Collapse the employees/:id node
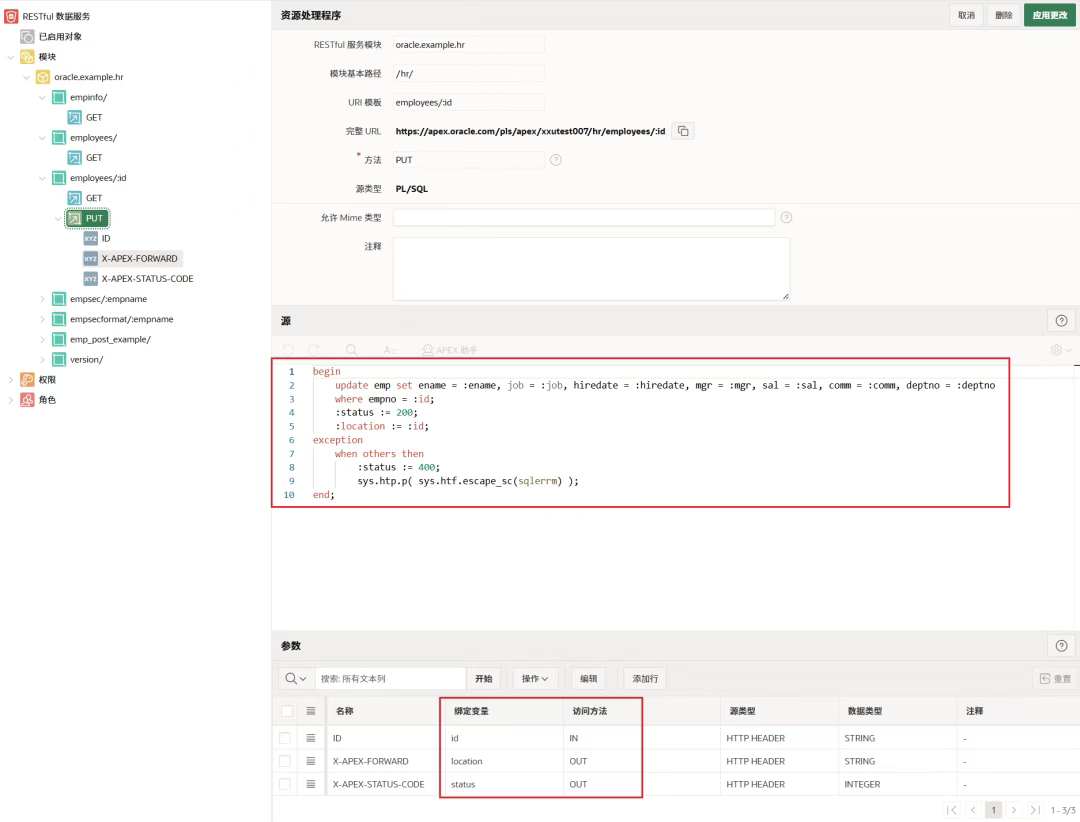The height and width of the screenshot is (822, 1080). point(42,178)
